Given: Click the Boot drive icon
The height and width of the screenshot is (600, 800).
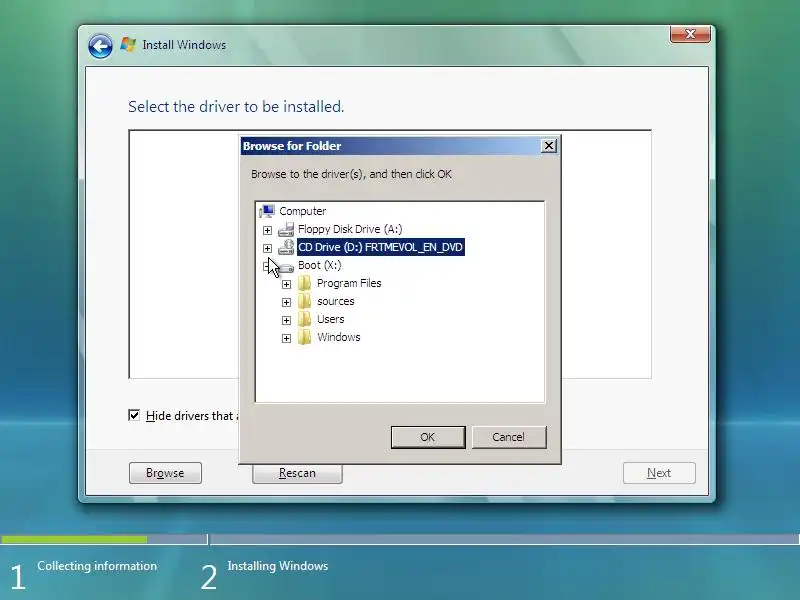Looking at the screenshot, I should 286,266.
